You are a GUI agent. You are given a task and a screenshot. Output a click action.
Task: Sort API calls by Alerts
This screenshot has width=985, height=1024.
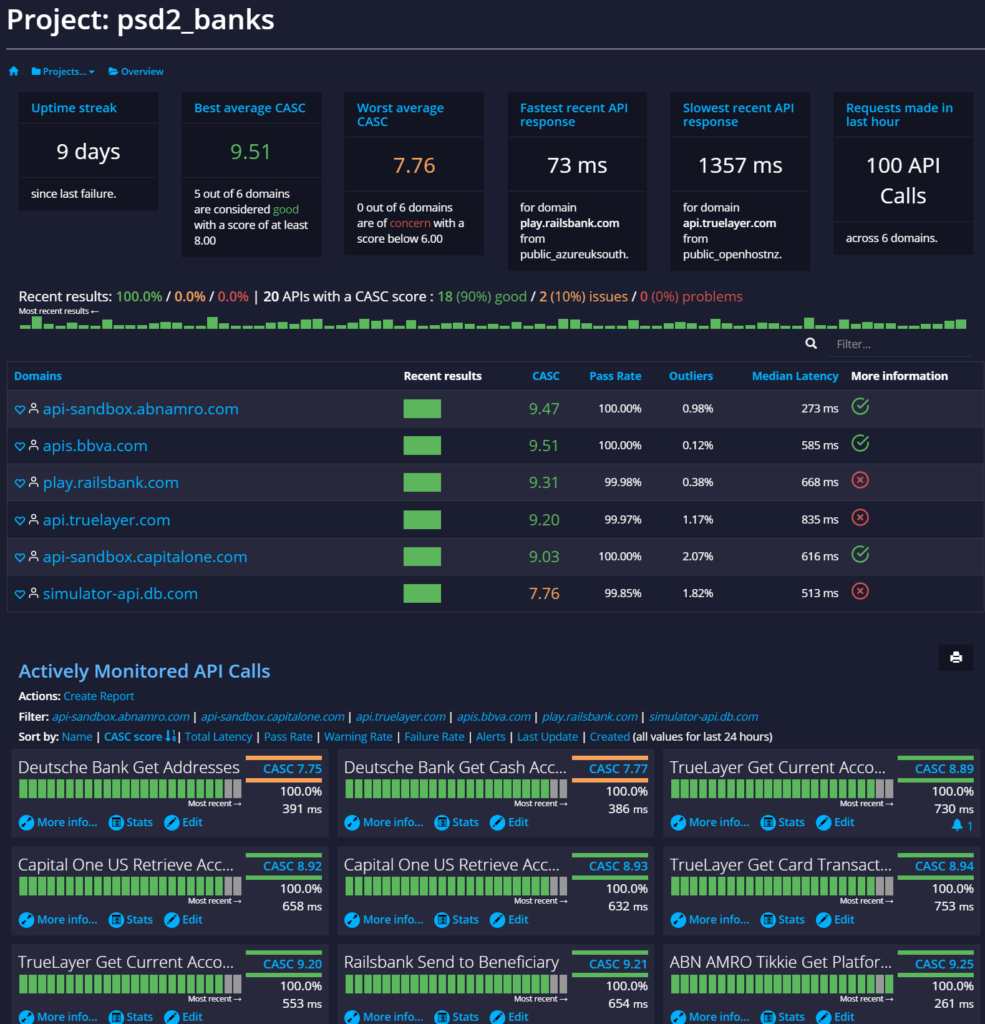pos(491,737)
